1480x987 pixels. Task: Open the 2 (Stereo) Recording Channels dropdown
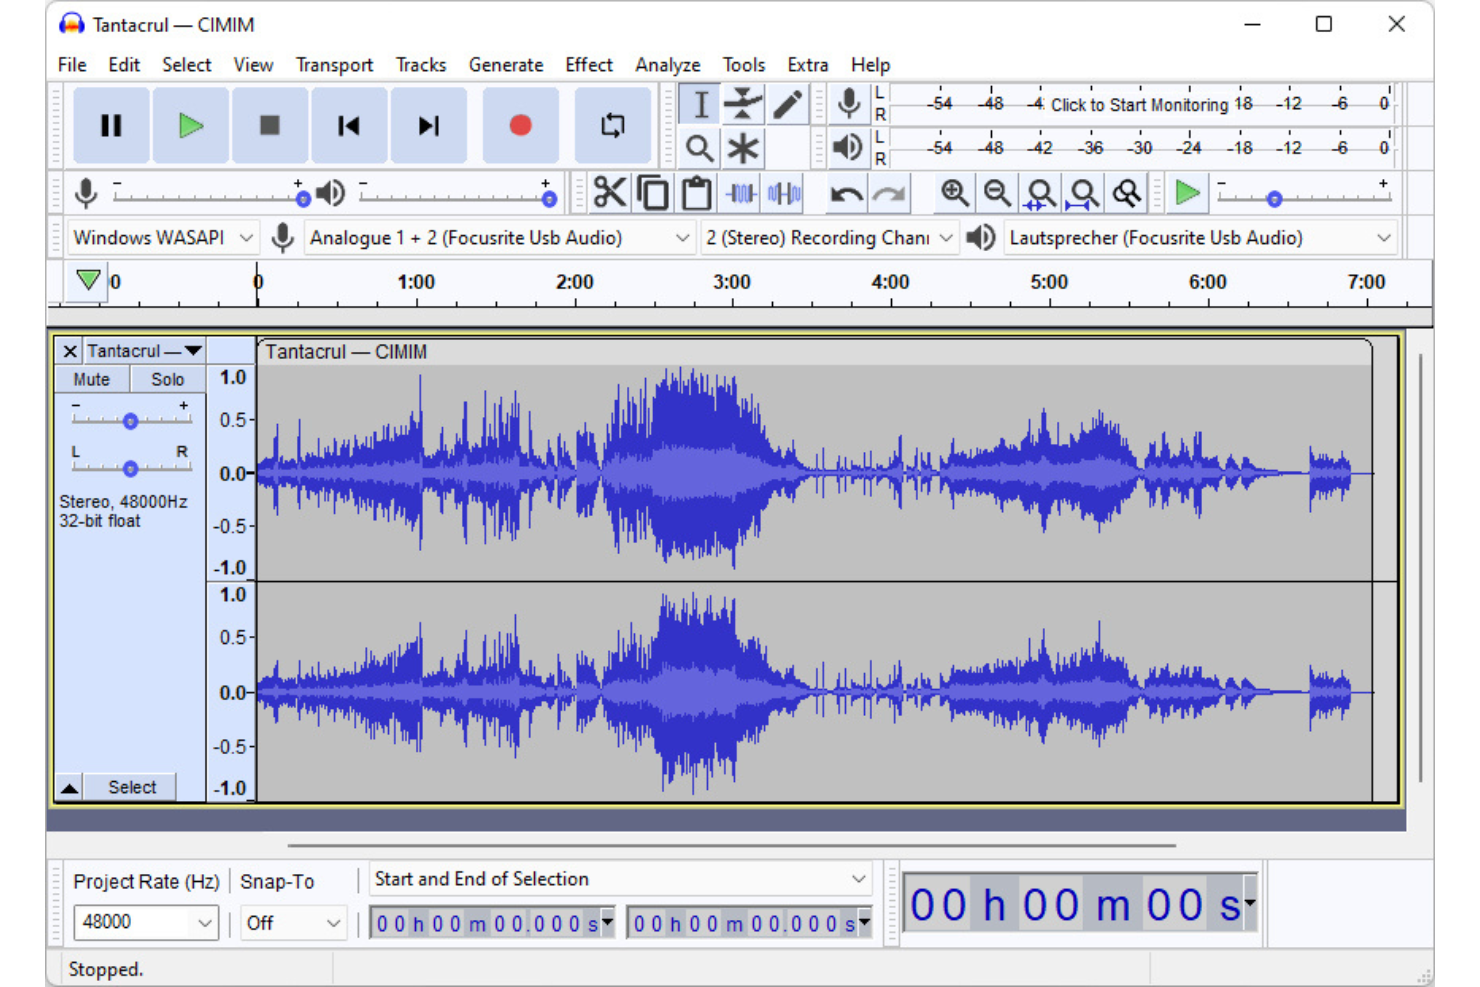point(829,238)
